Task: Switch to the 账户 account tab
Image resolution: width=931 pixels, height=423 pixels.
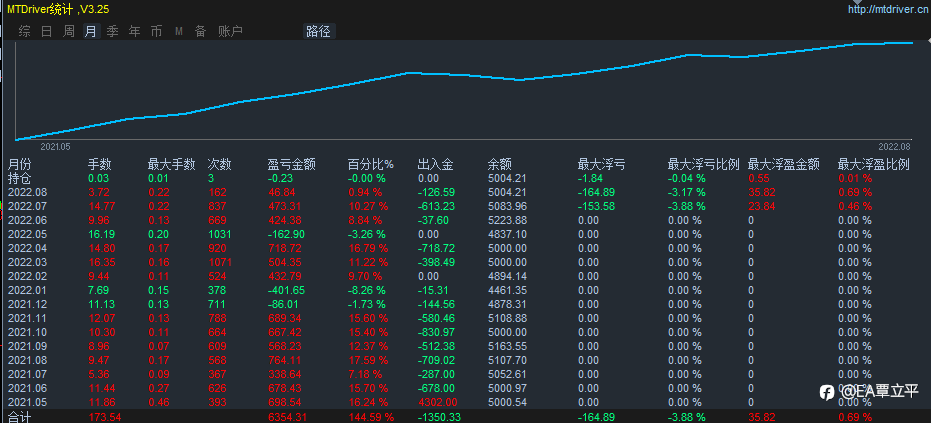Action: (230, 31)
